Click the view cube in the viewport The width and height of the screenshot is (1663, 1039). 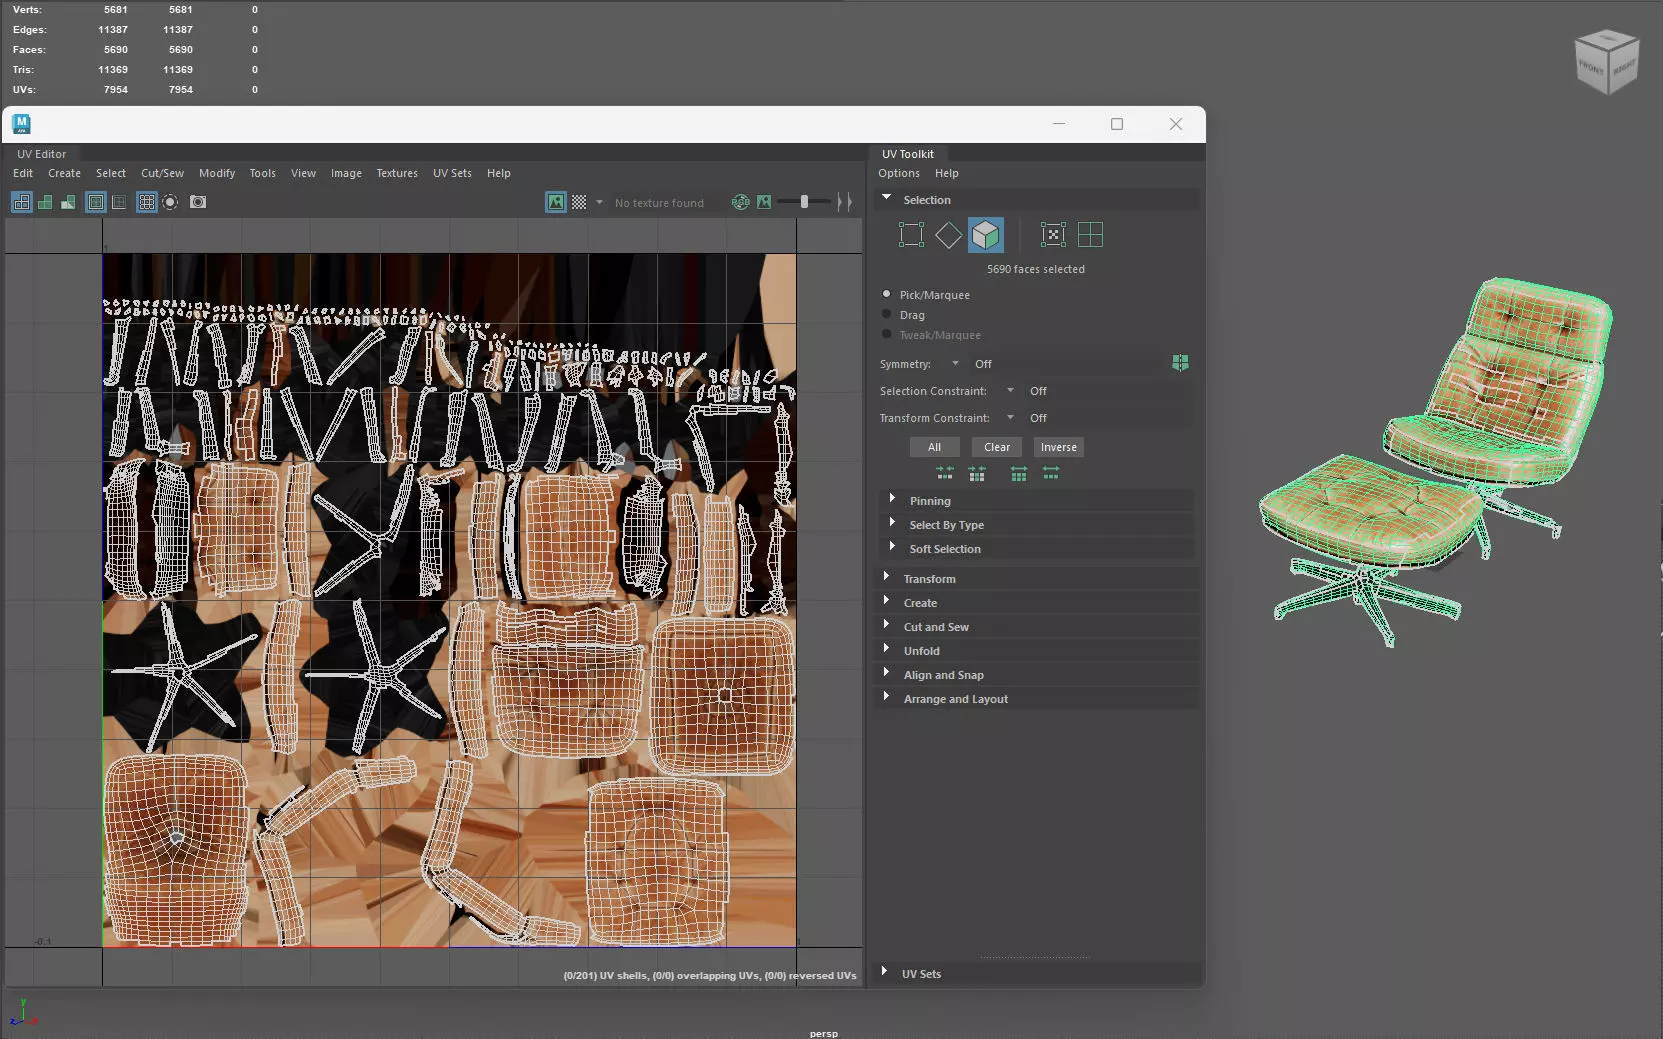click(1606, 62)
